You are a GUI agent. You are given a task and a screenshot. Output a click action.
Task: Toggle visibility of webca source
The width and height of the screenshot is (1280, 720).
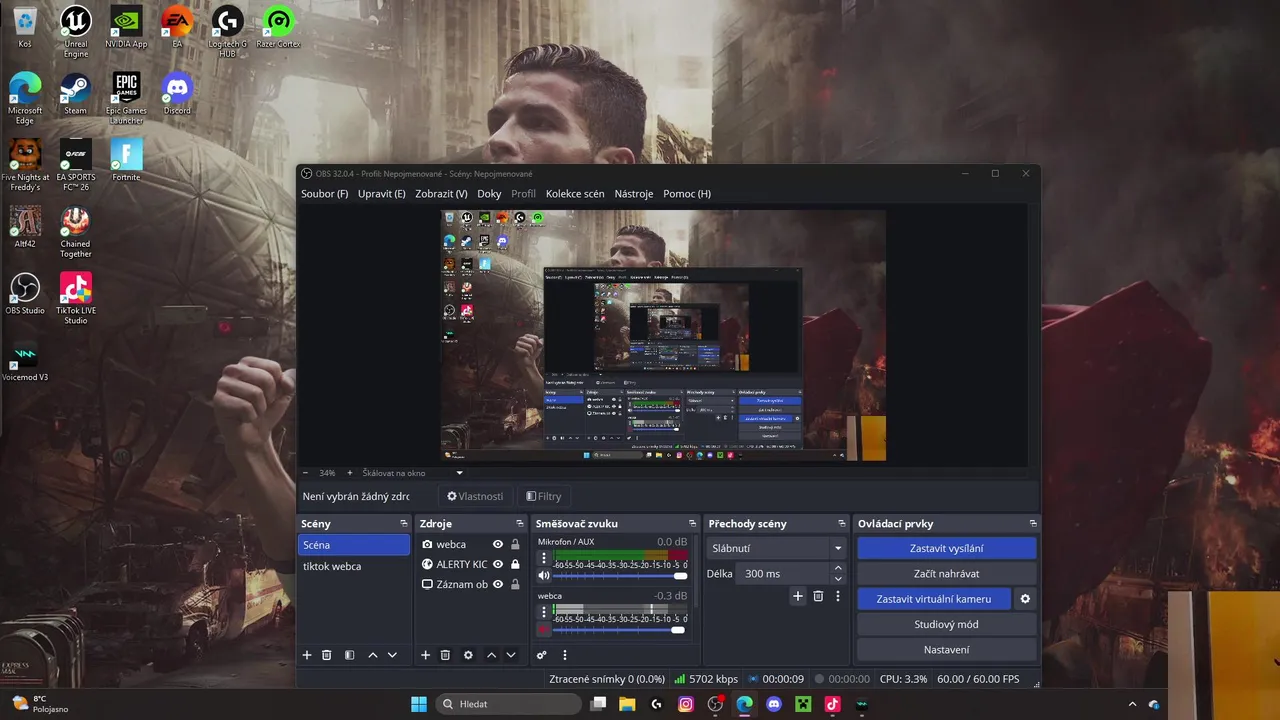pyautogui.click(x=498, y=545)
